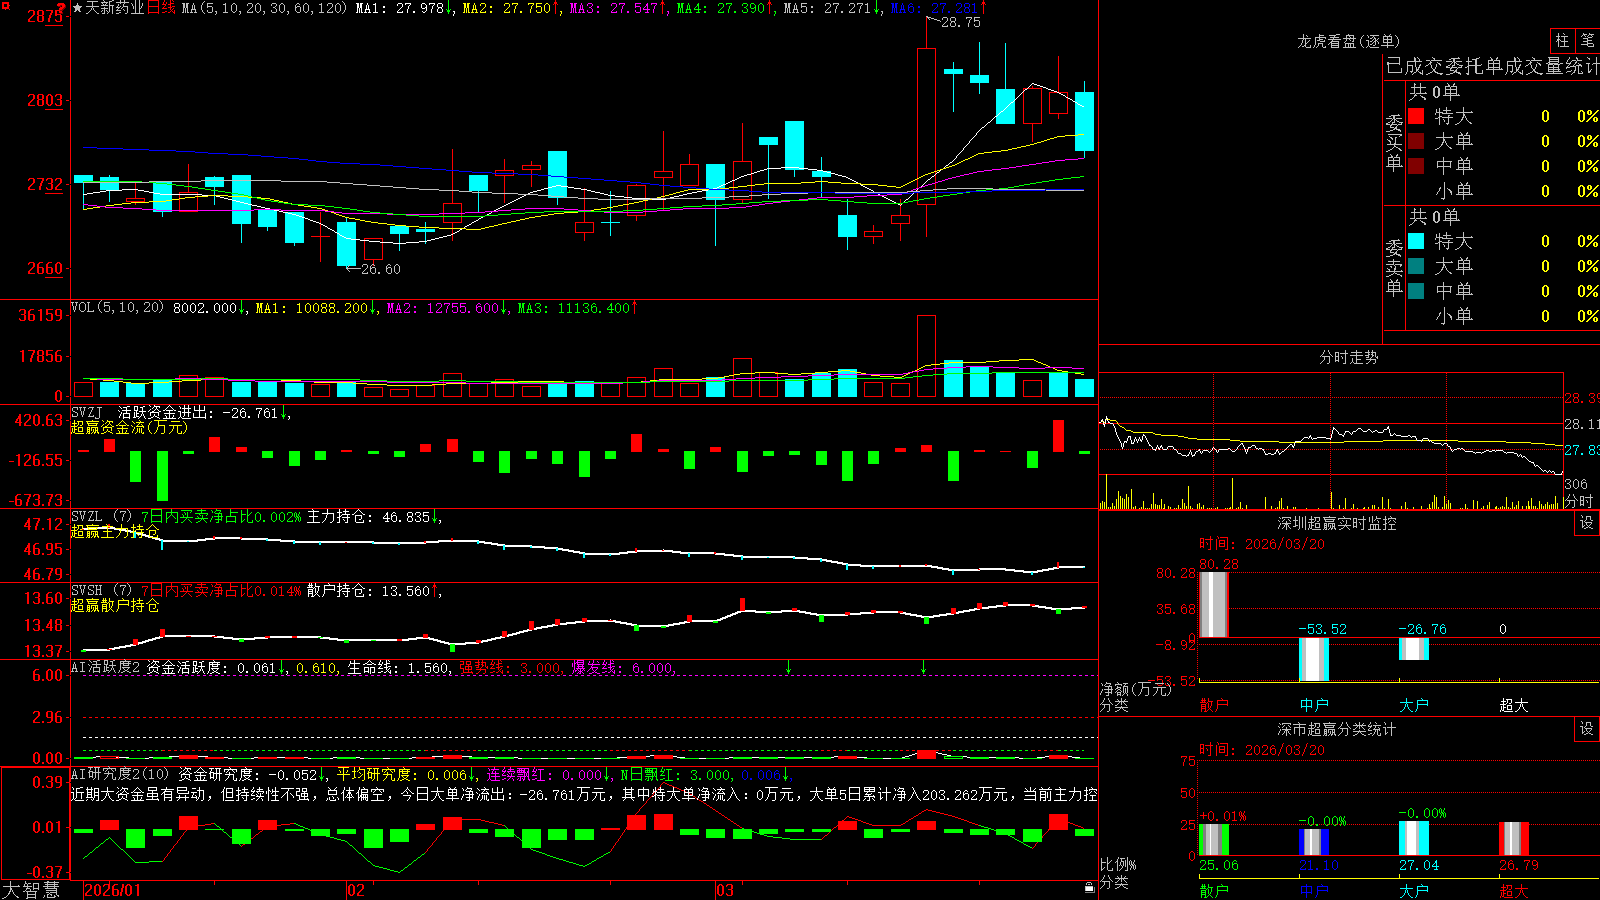Click the 大户 -26.76 bar in realtime monitor
The width and height of the screenshot is (1600, 900).
pyautogui.click(x=1414, y=648)
